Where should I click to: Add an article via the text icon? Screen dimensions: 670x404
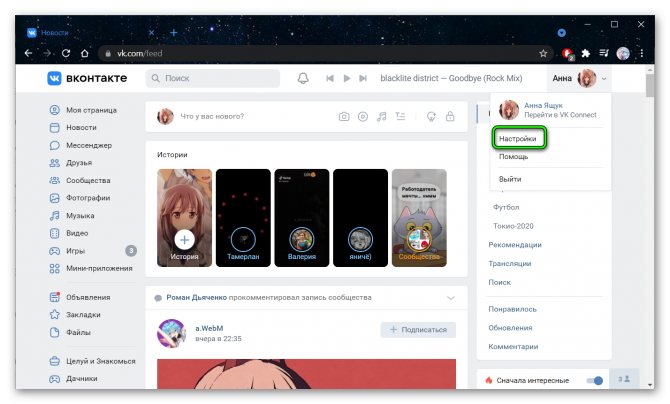400,116
